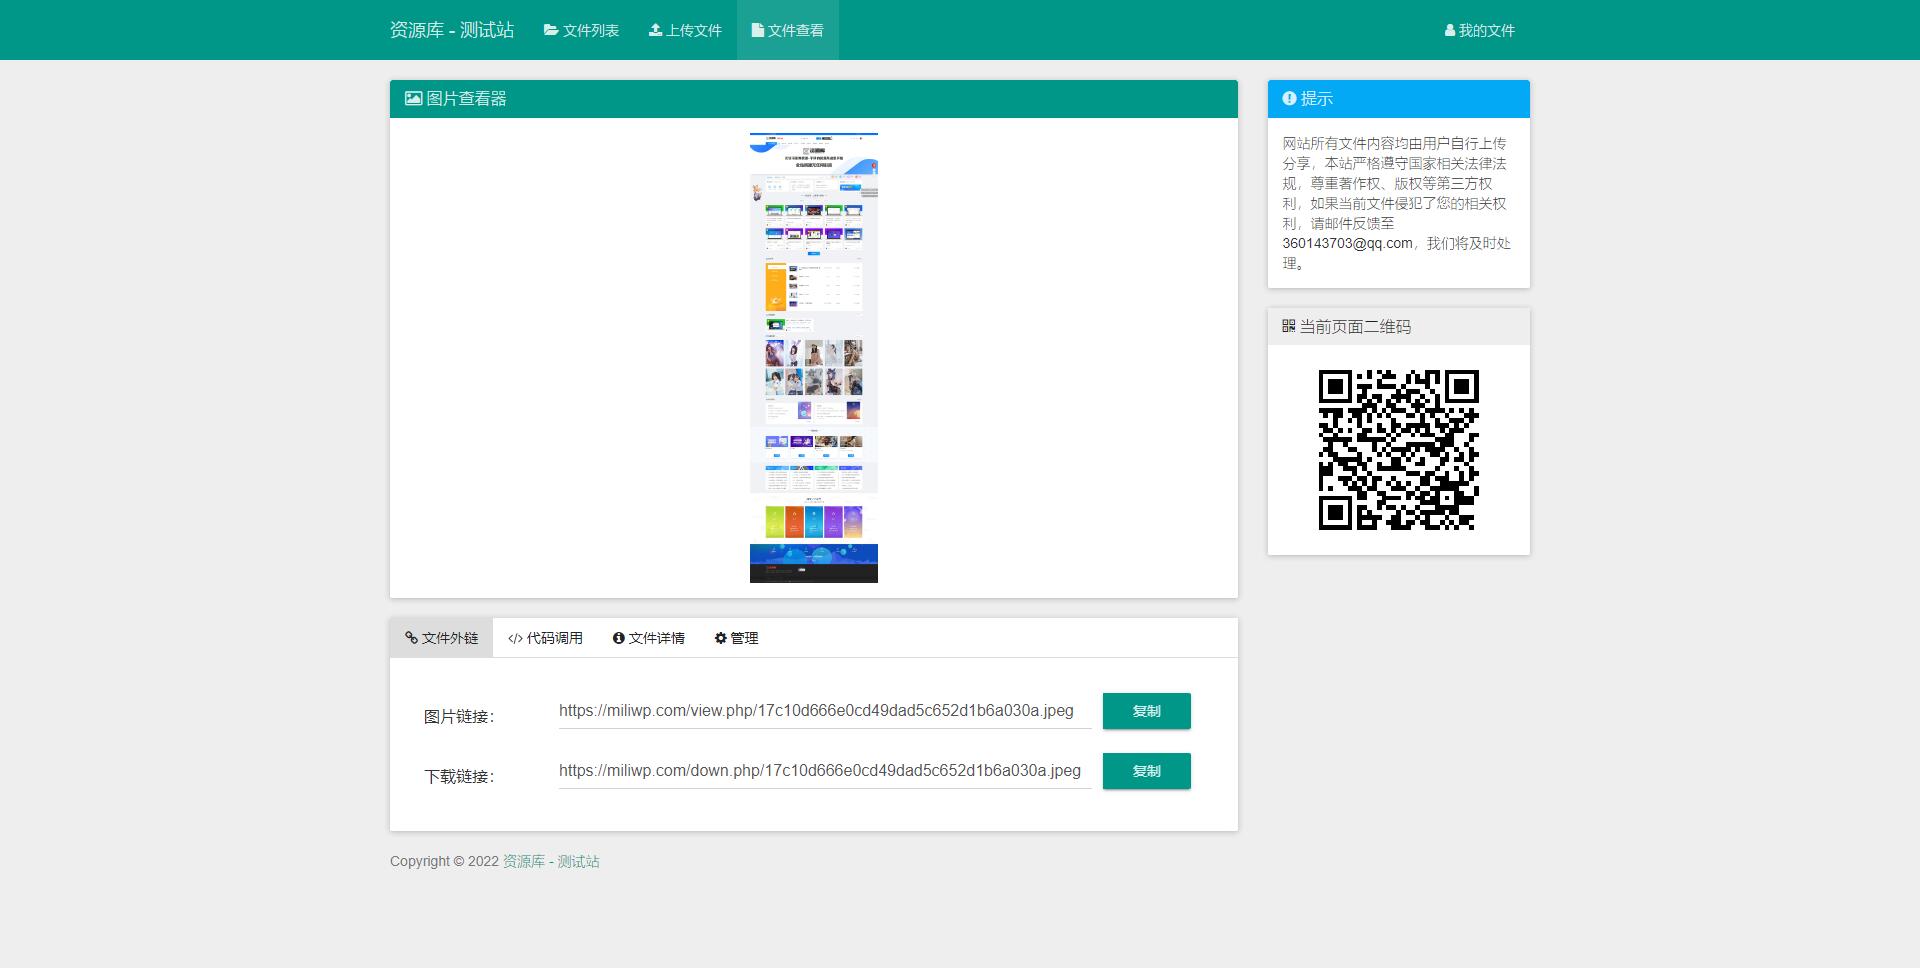
Task: Click the code icon on 代码调用 tab
Action: tap(515, 638)
